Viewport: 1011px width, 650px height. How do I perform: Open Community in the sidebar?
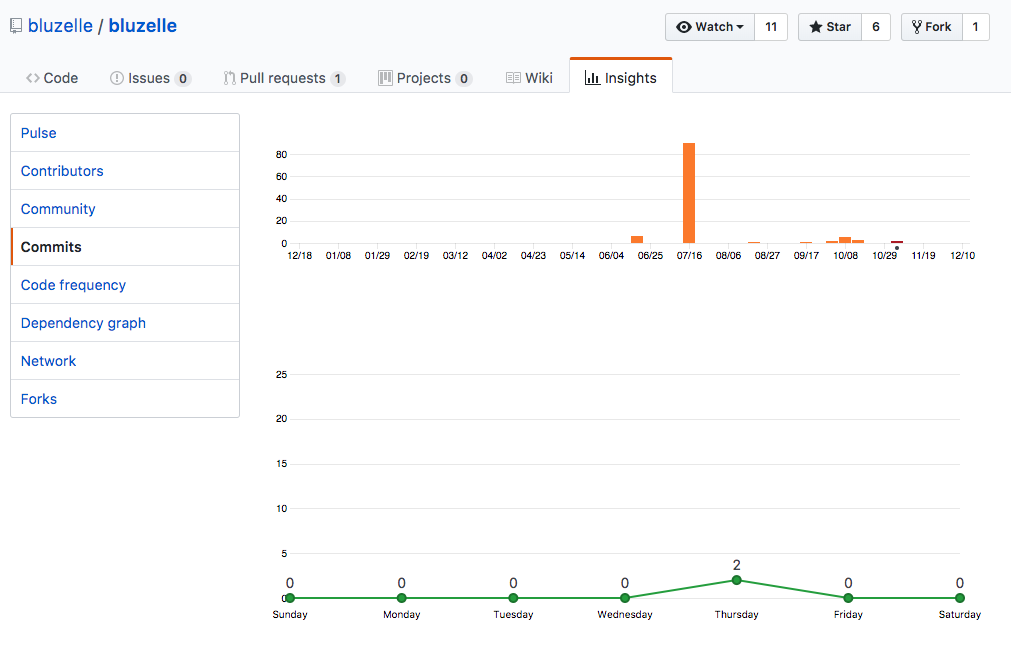(125, 209)
